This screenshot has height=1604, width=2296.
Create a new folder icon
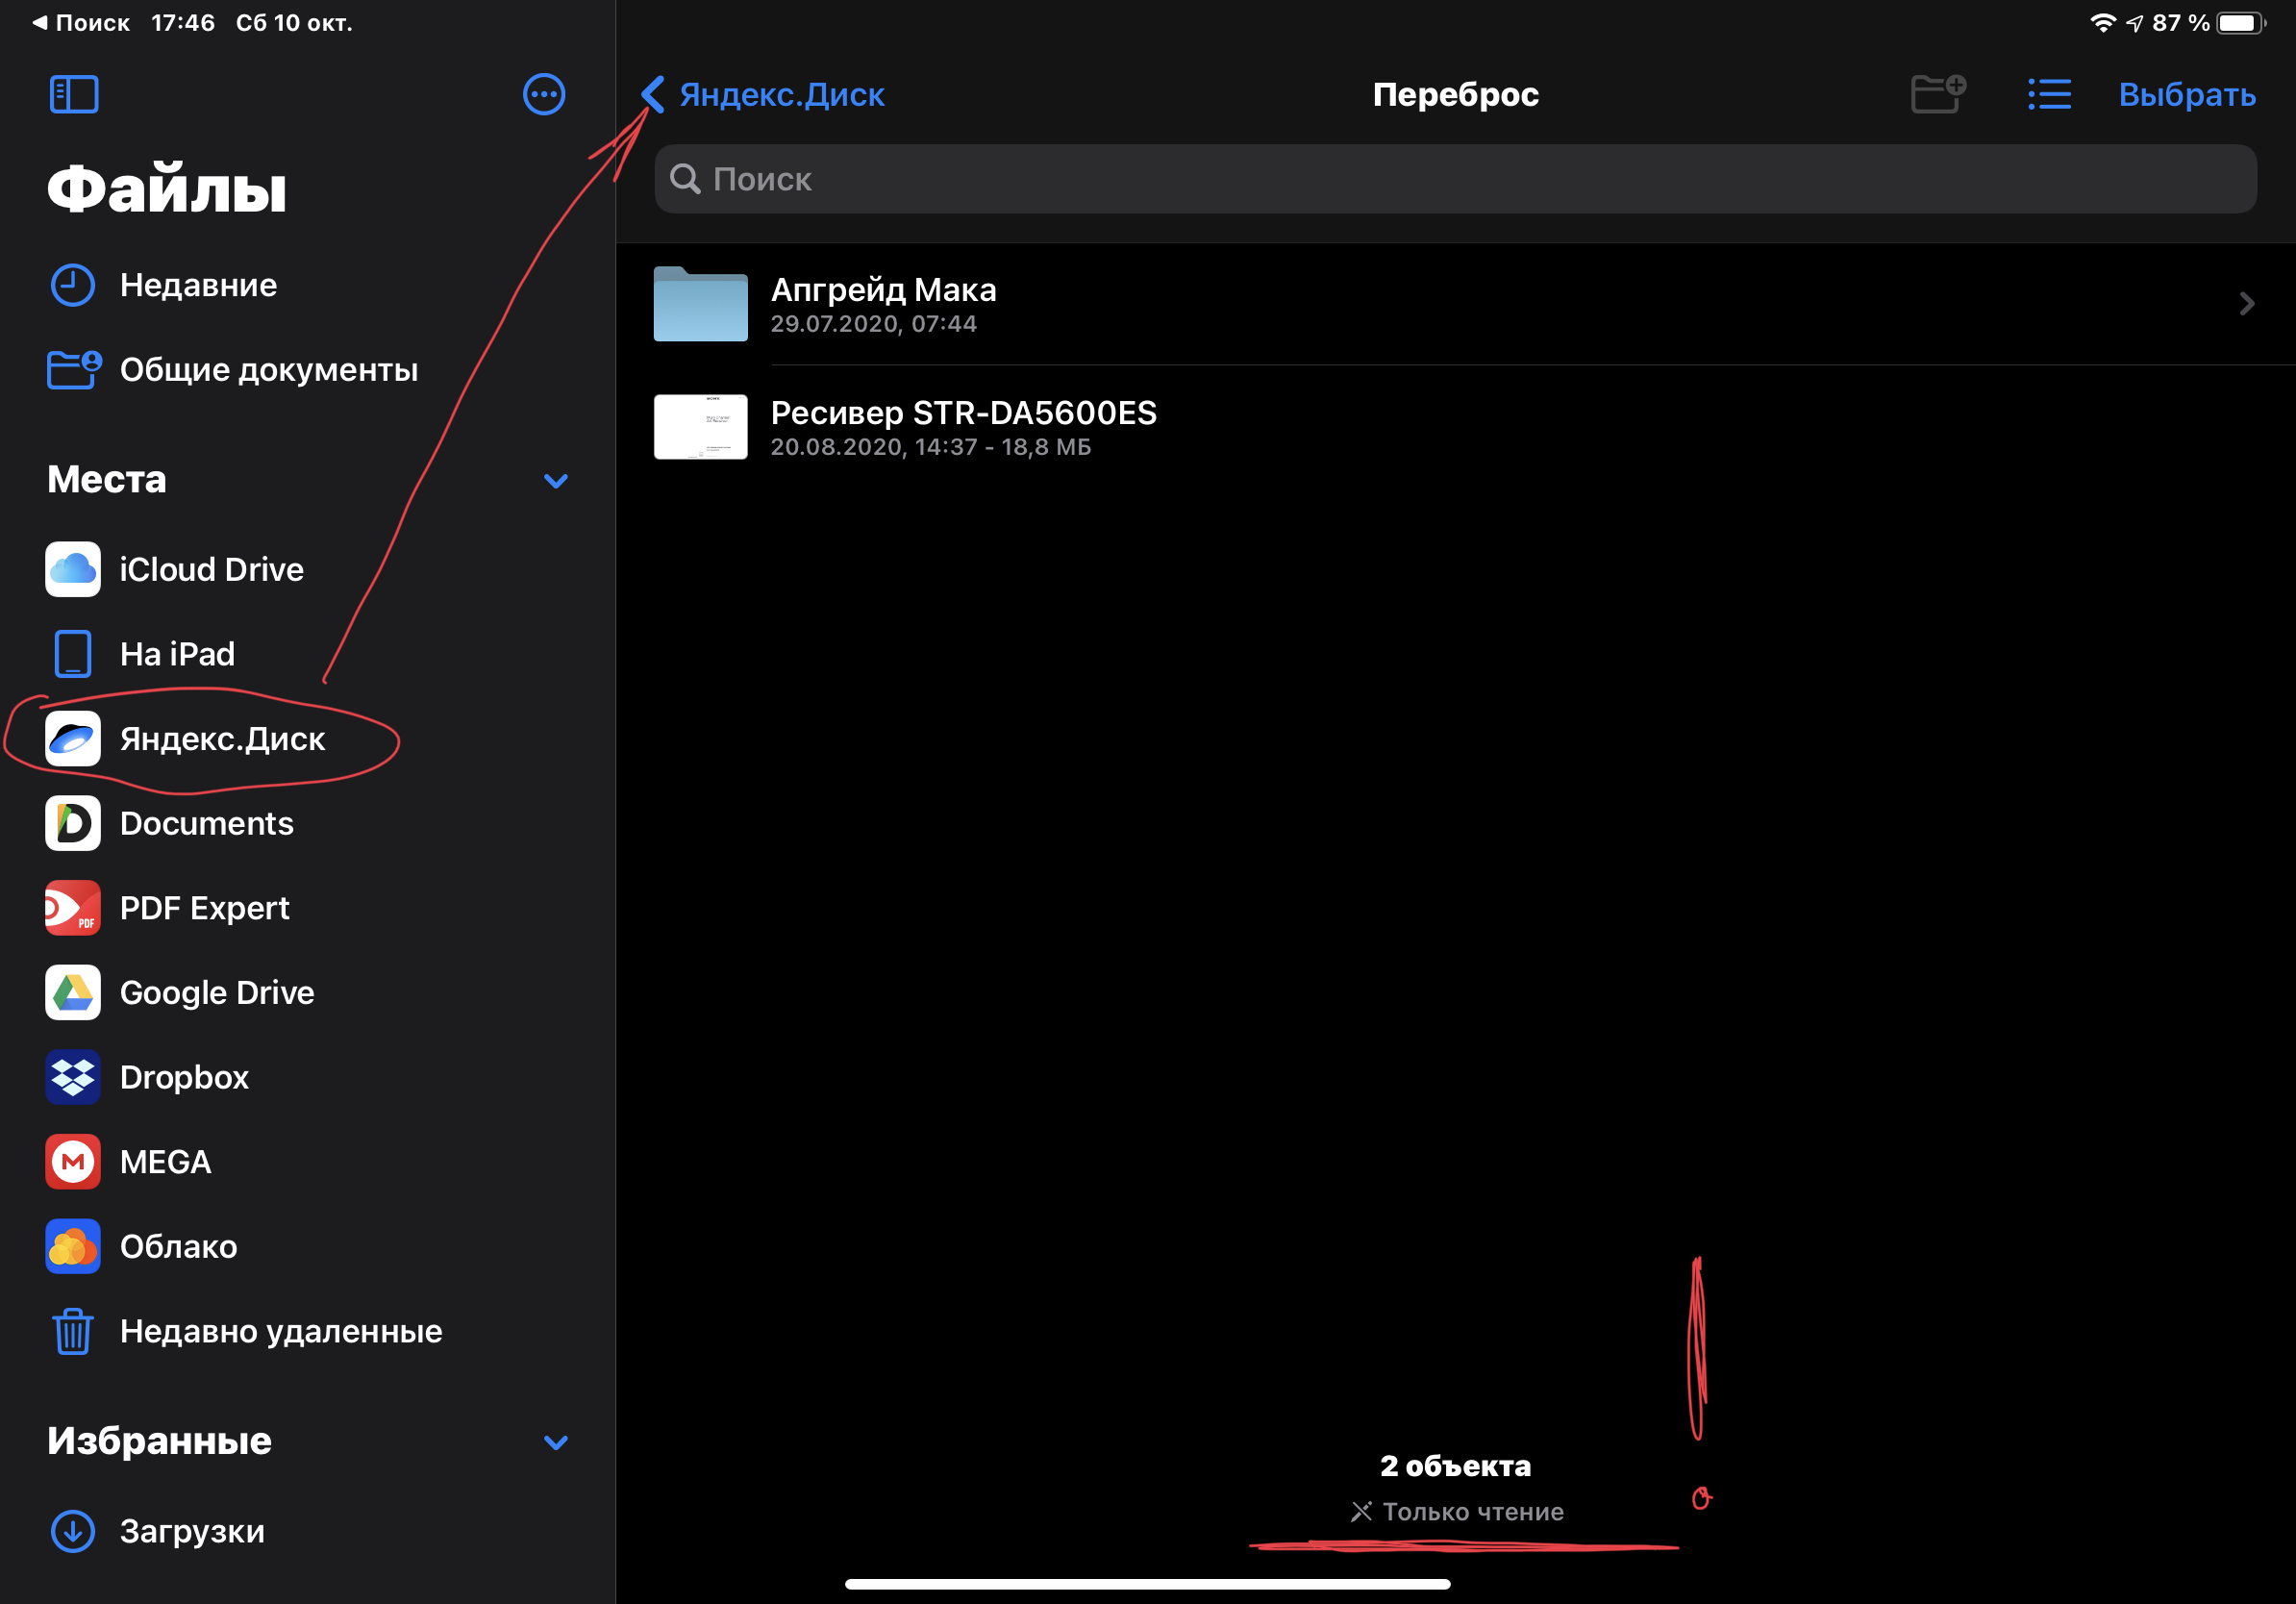1937,95
